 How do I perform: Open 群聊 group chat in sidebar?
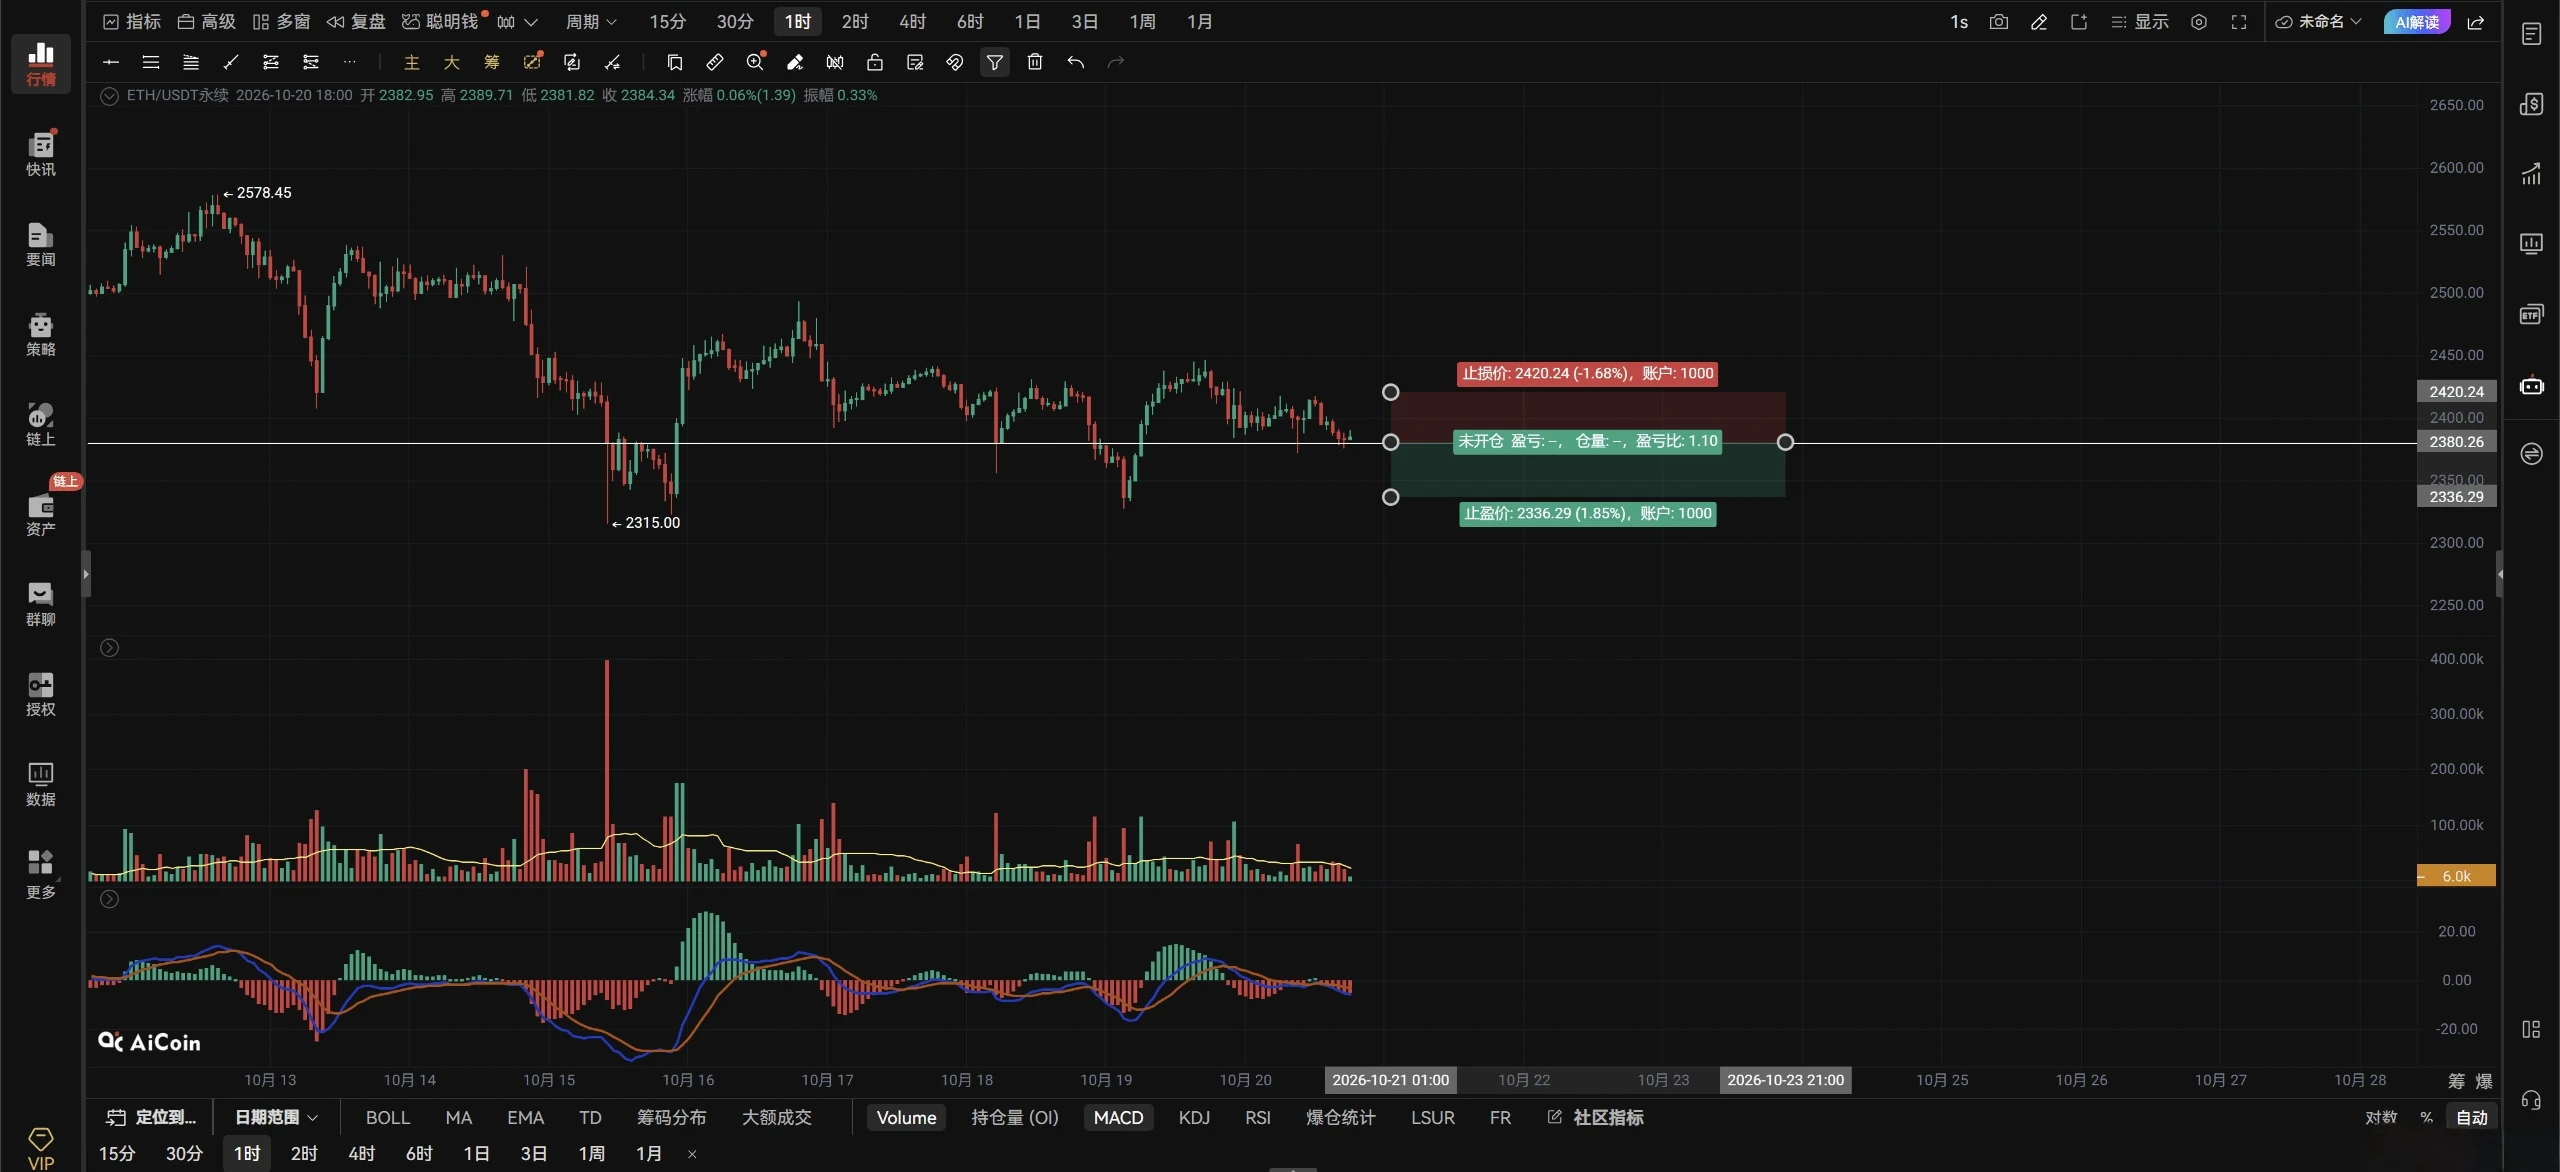[41, 604]
